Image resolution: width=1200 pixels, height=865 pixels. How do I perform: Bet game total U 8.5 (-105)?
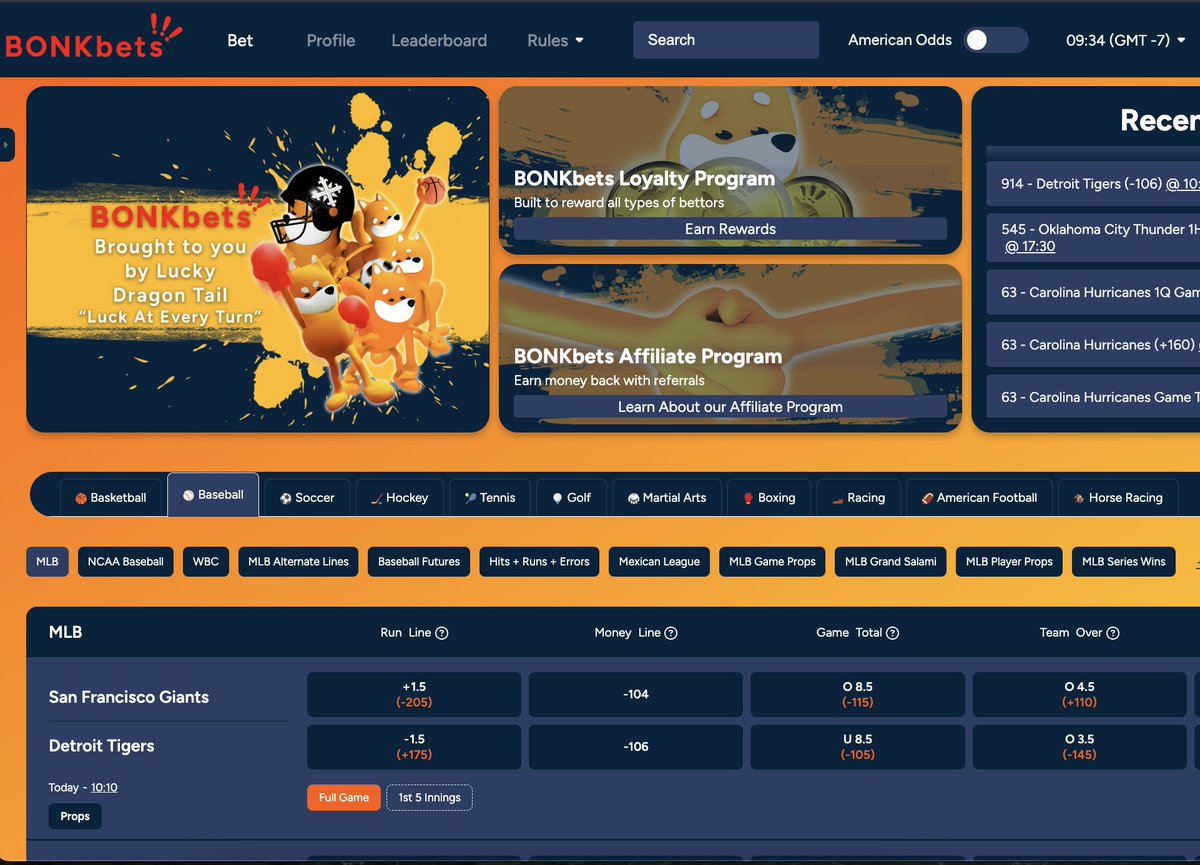858,746
